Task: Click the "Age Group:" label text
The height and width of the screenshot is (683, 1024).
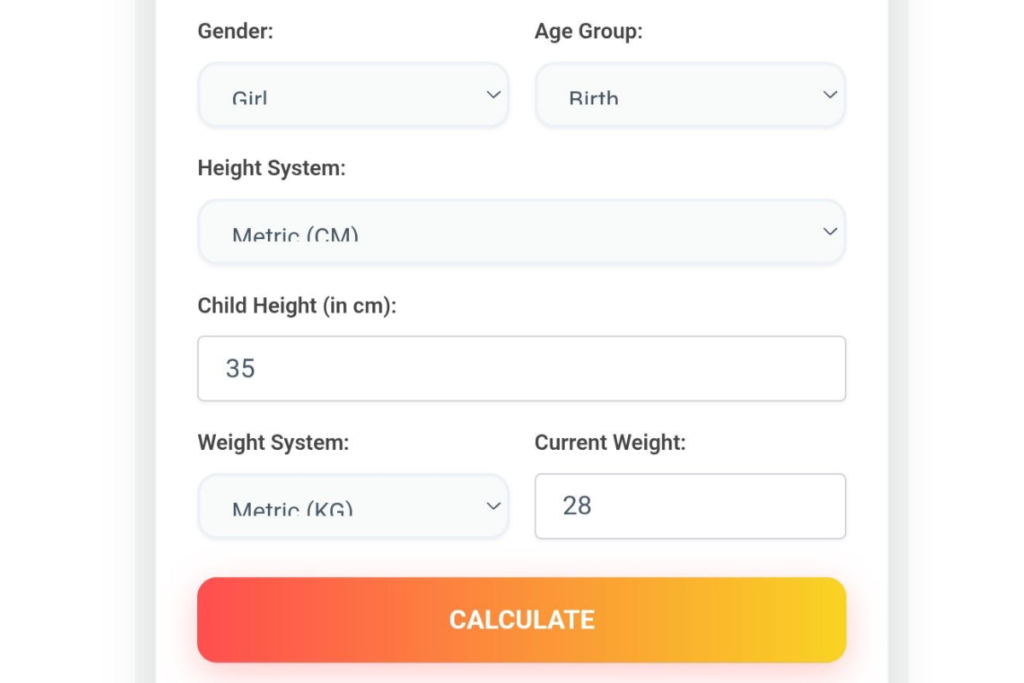Action: click(588, 31)
